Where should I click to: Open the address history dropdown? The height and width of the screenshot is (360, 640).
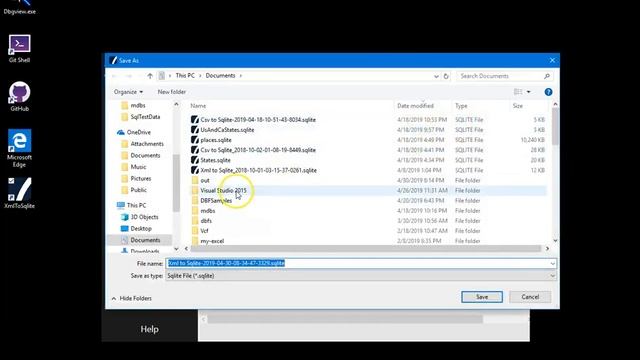436,76
